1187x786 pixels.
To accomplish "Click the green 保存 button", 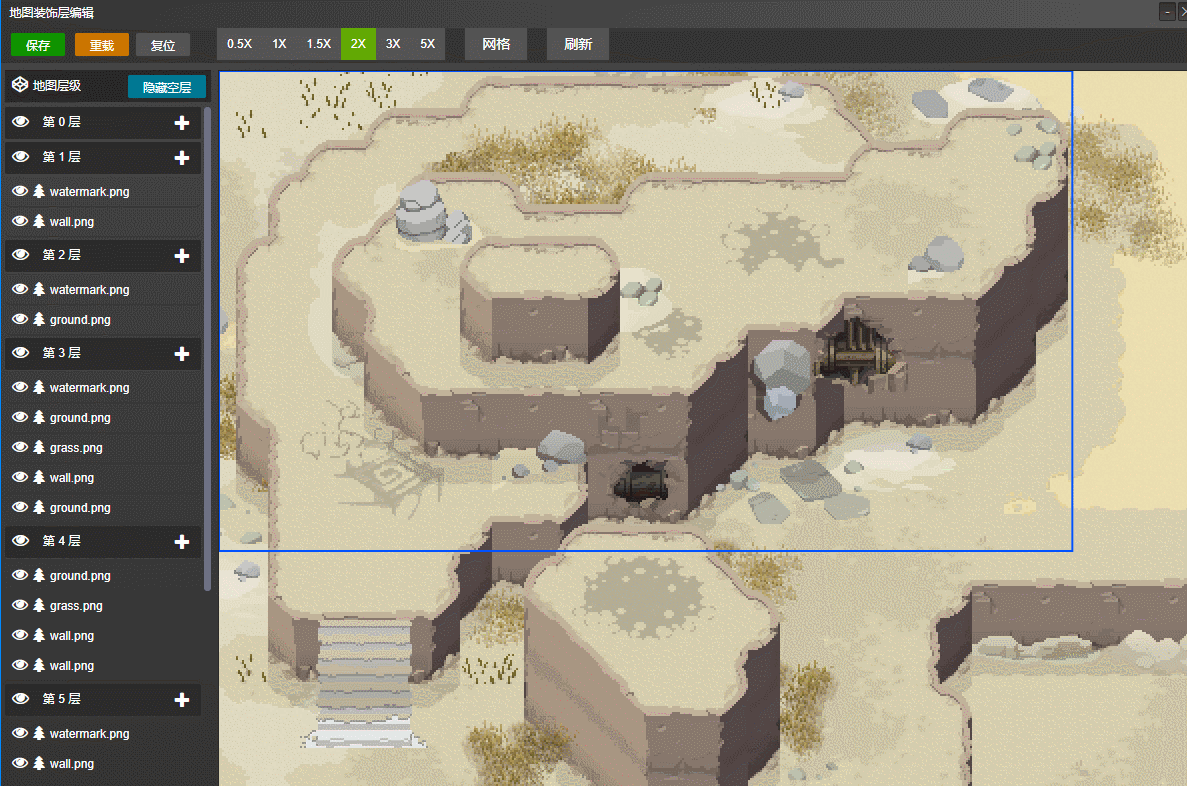I will pyautogui.click(x=38, y=45).
